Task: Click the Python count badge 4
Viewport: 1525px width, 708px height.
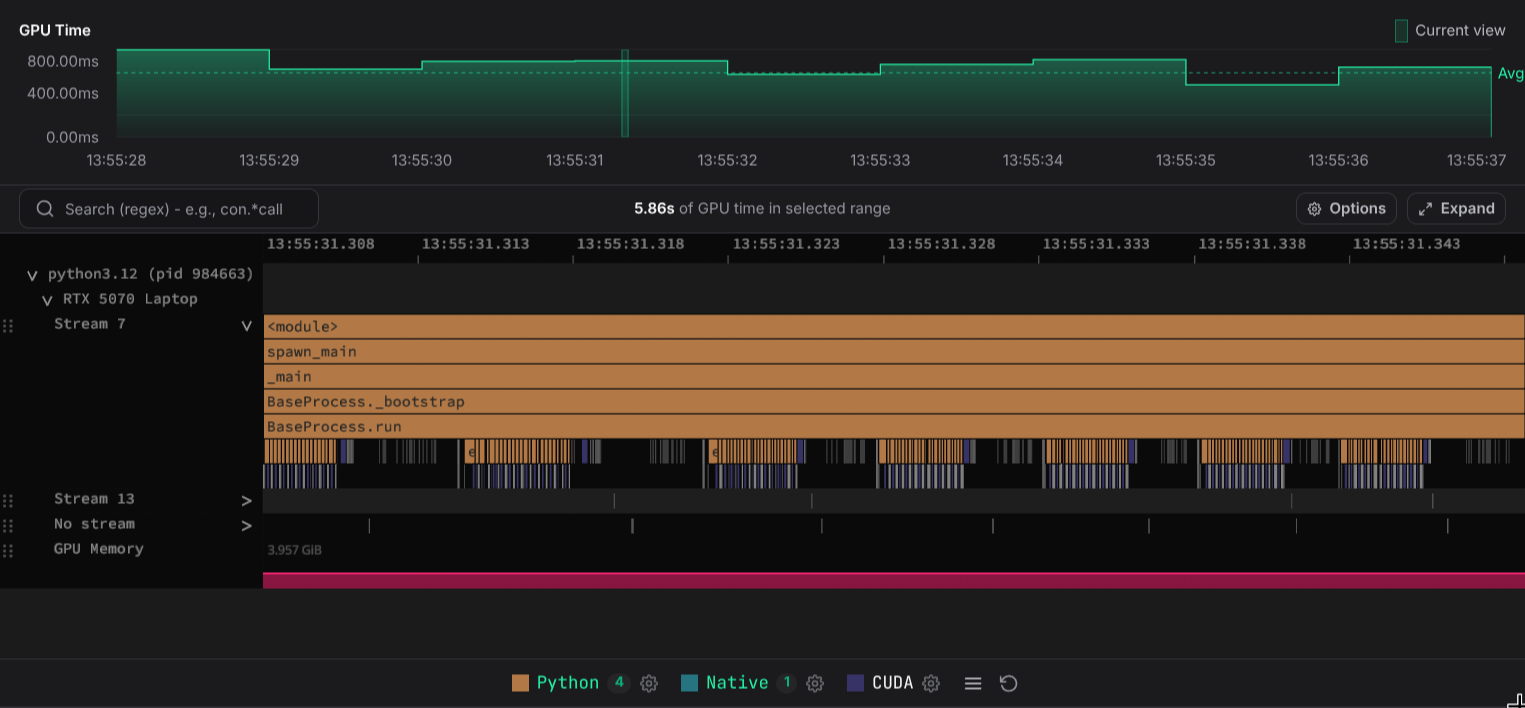Action: 619,683
